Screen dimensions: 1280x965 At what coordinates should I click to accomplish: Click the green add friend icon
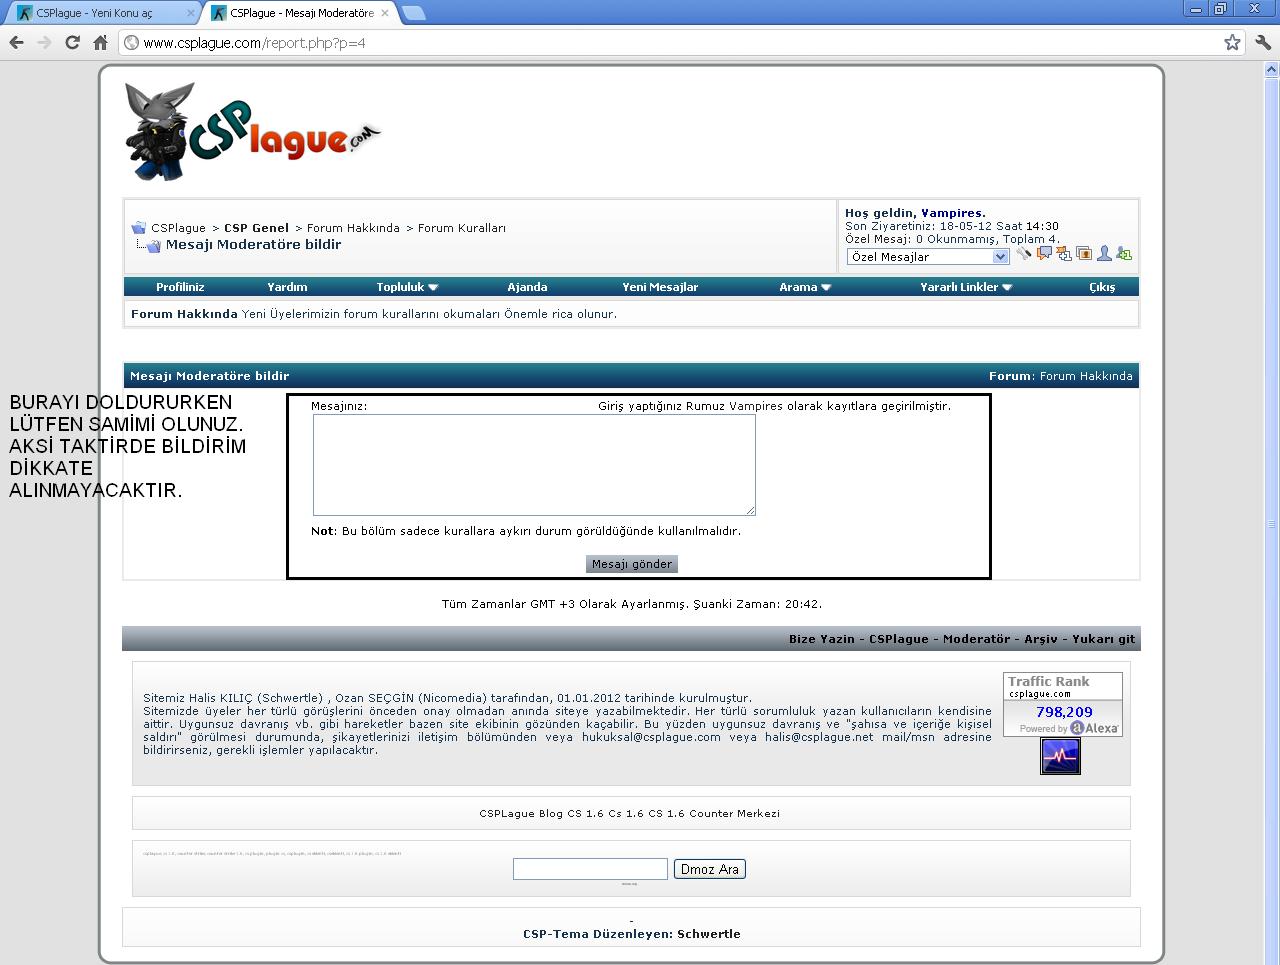point(1124,254)
